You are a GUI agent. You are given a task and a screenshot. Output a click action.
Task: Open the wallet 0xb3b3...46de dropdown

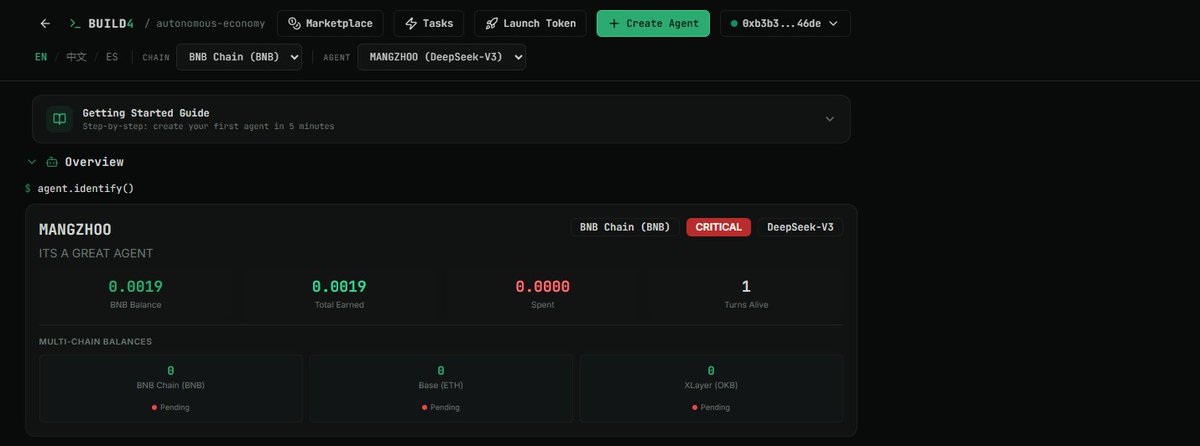[785, 23]
